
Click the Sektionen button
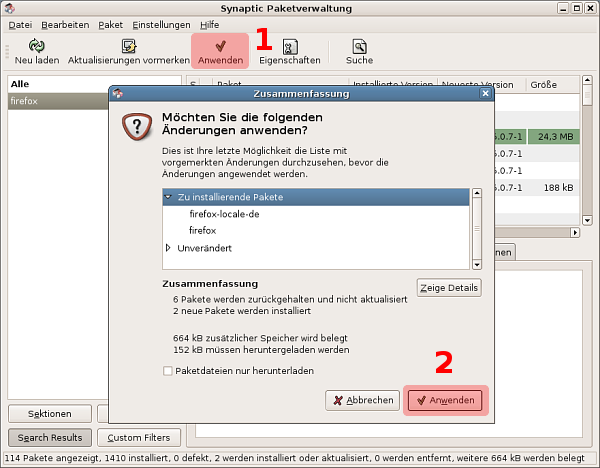point(50,414)
